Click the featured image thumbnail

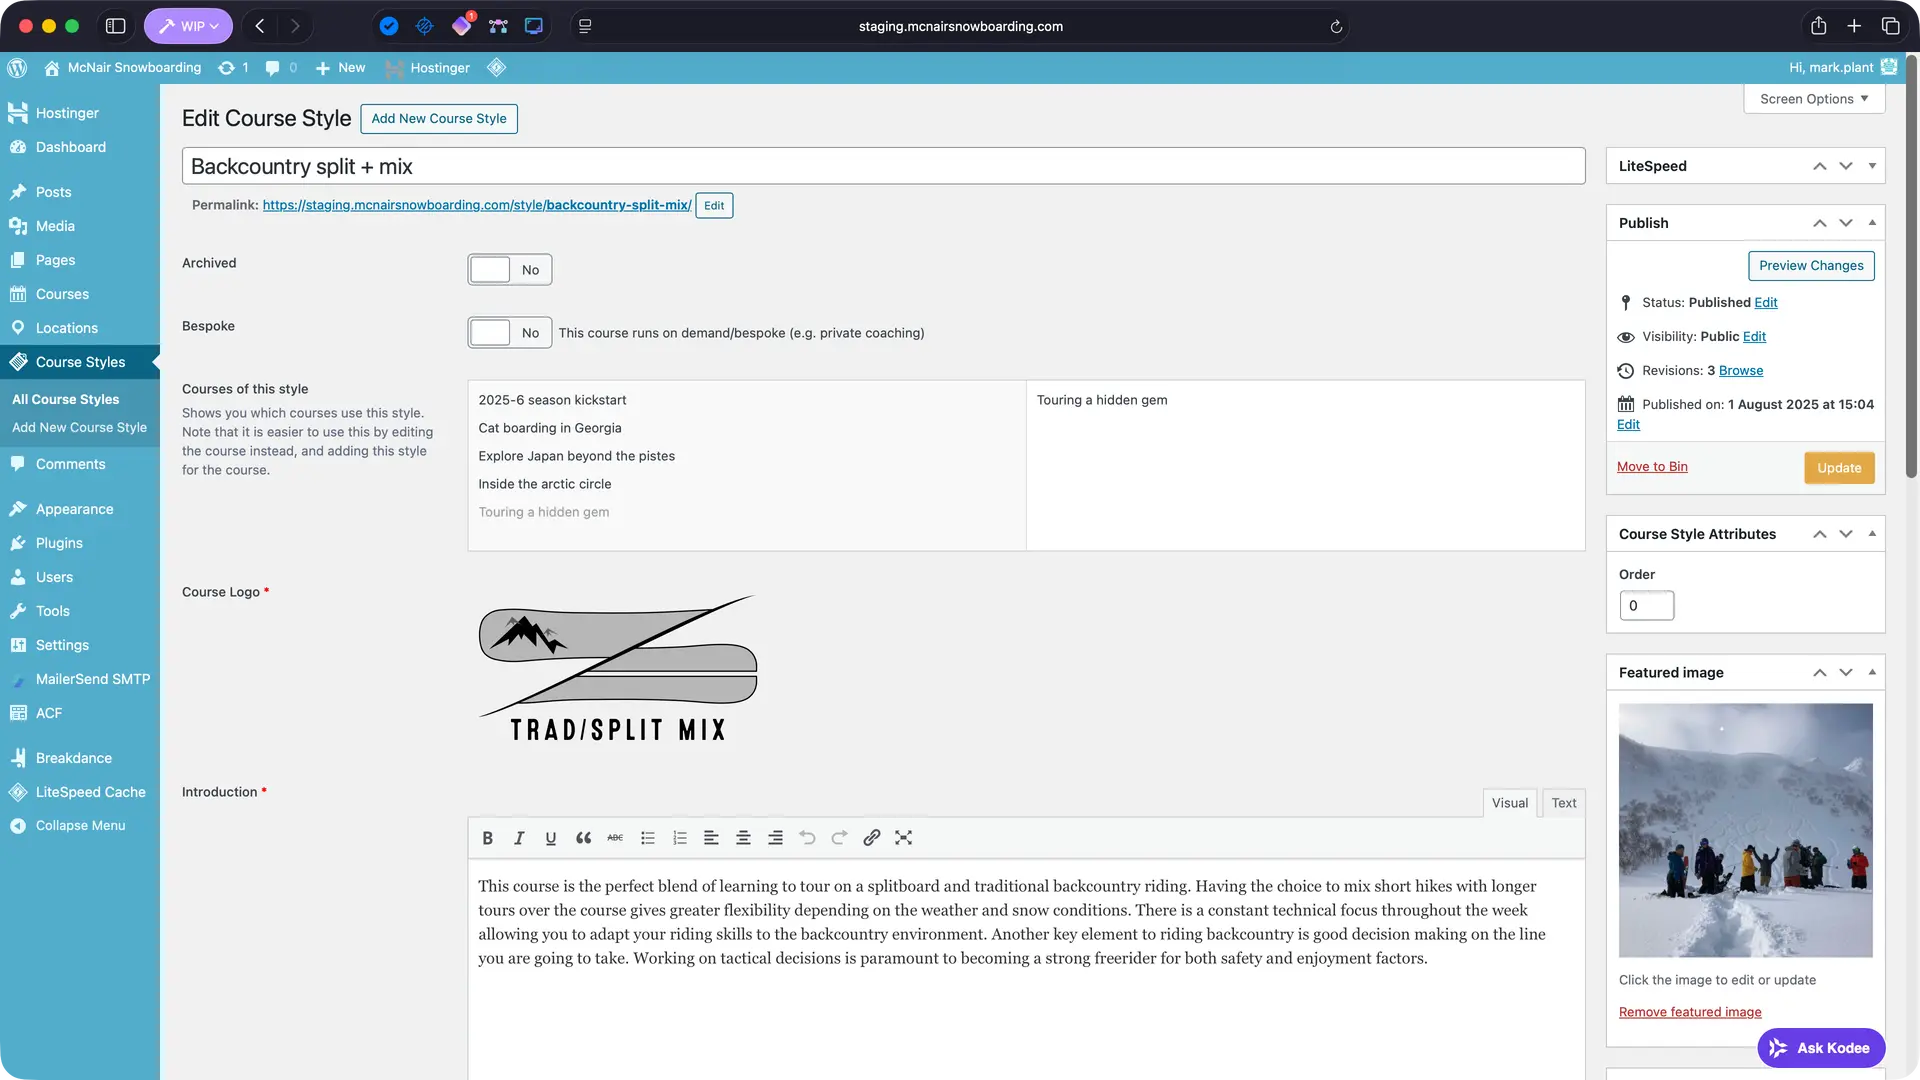1745,830
